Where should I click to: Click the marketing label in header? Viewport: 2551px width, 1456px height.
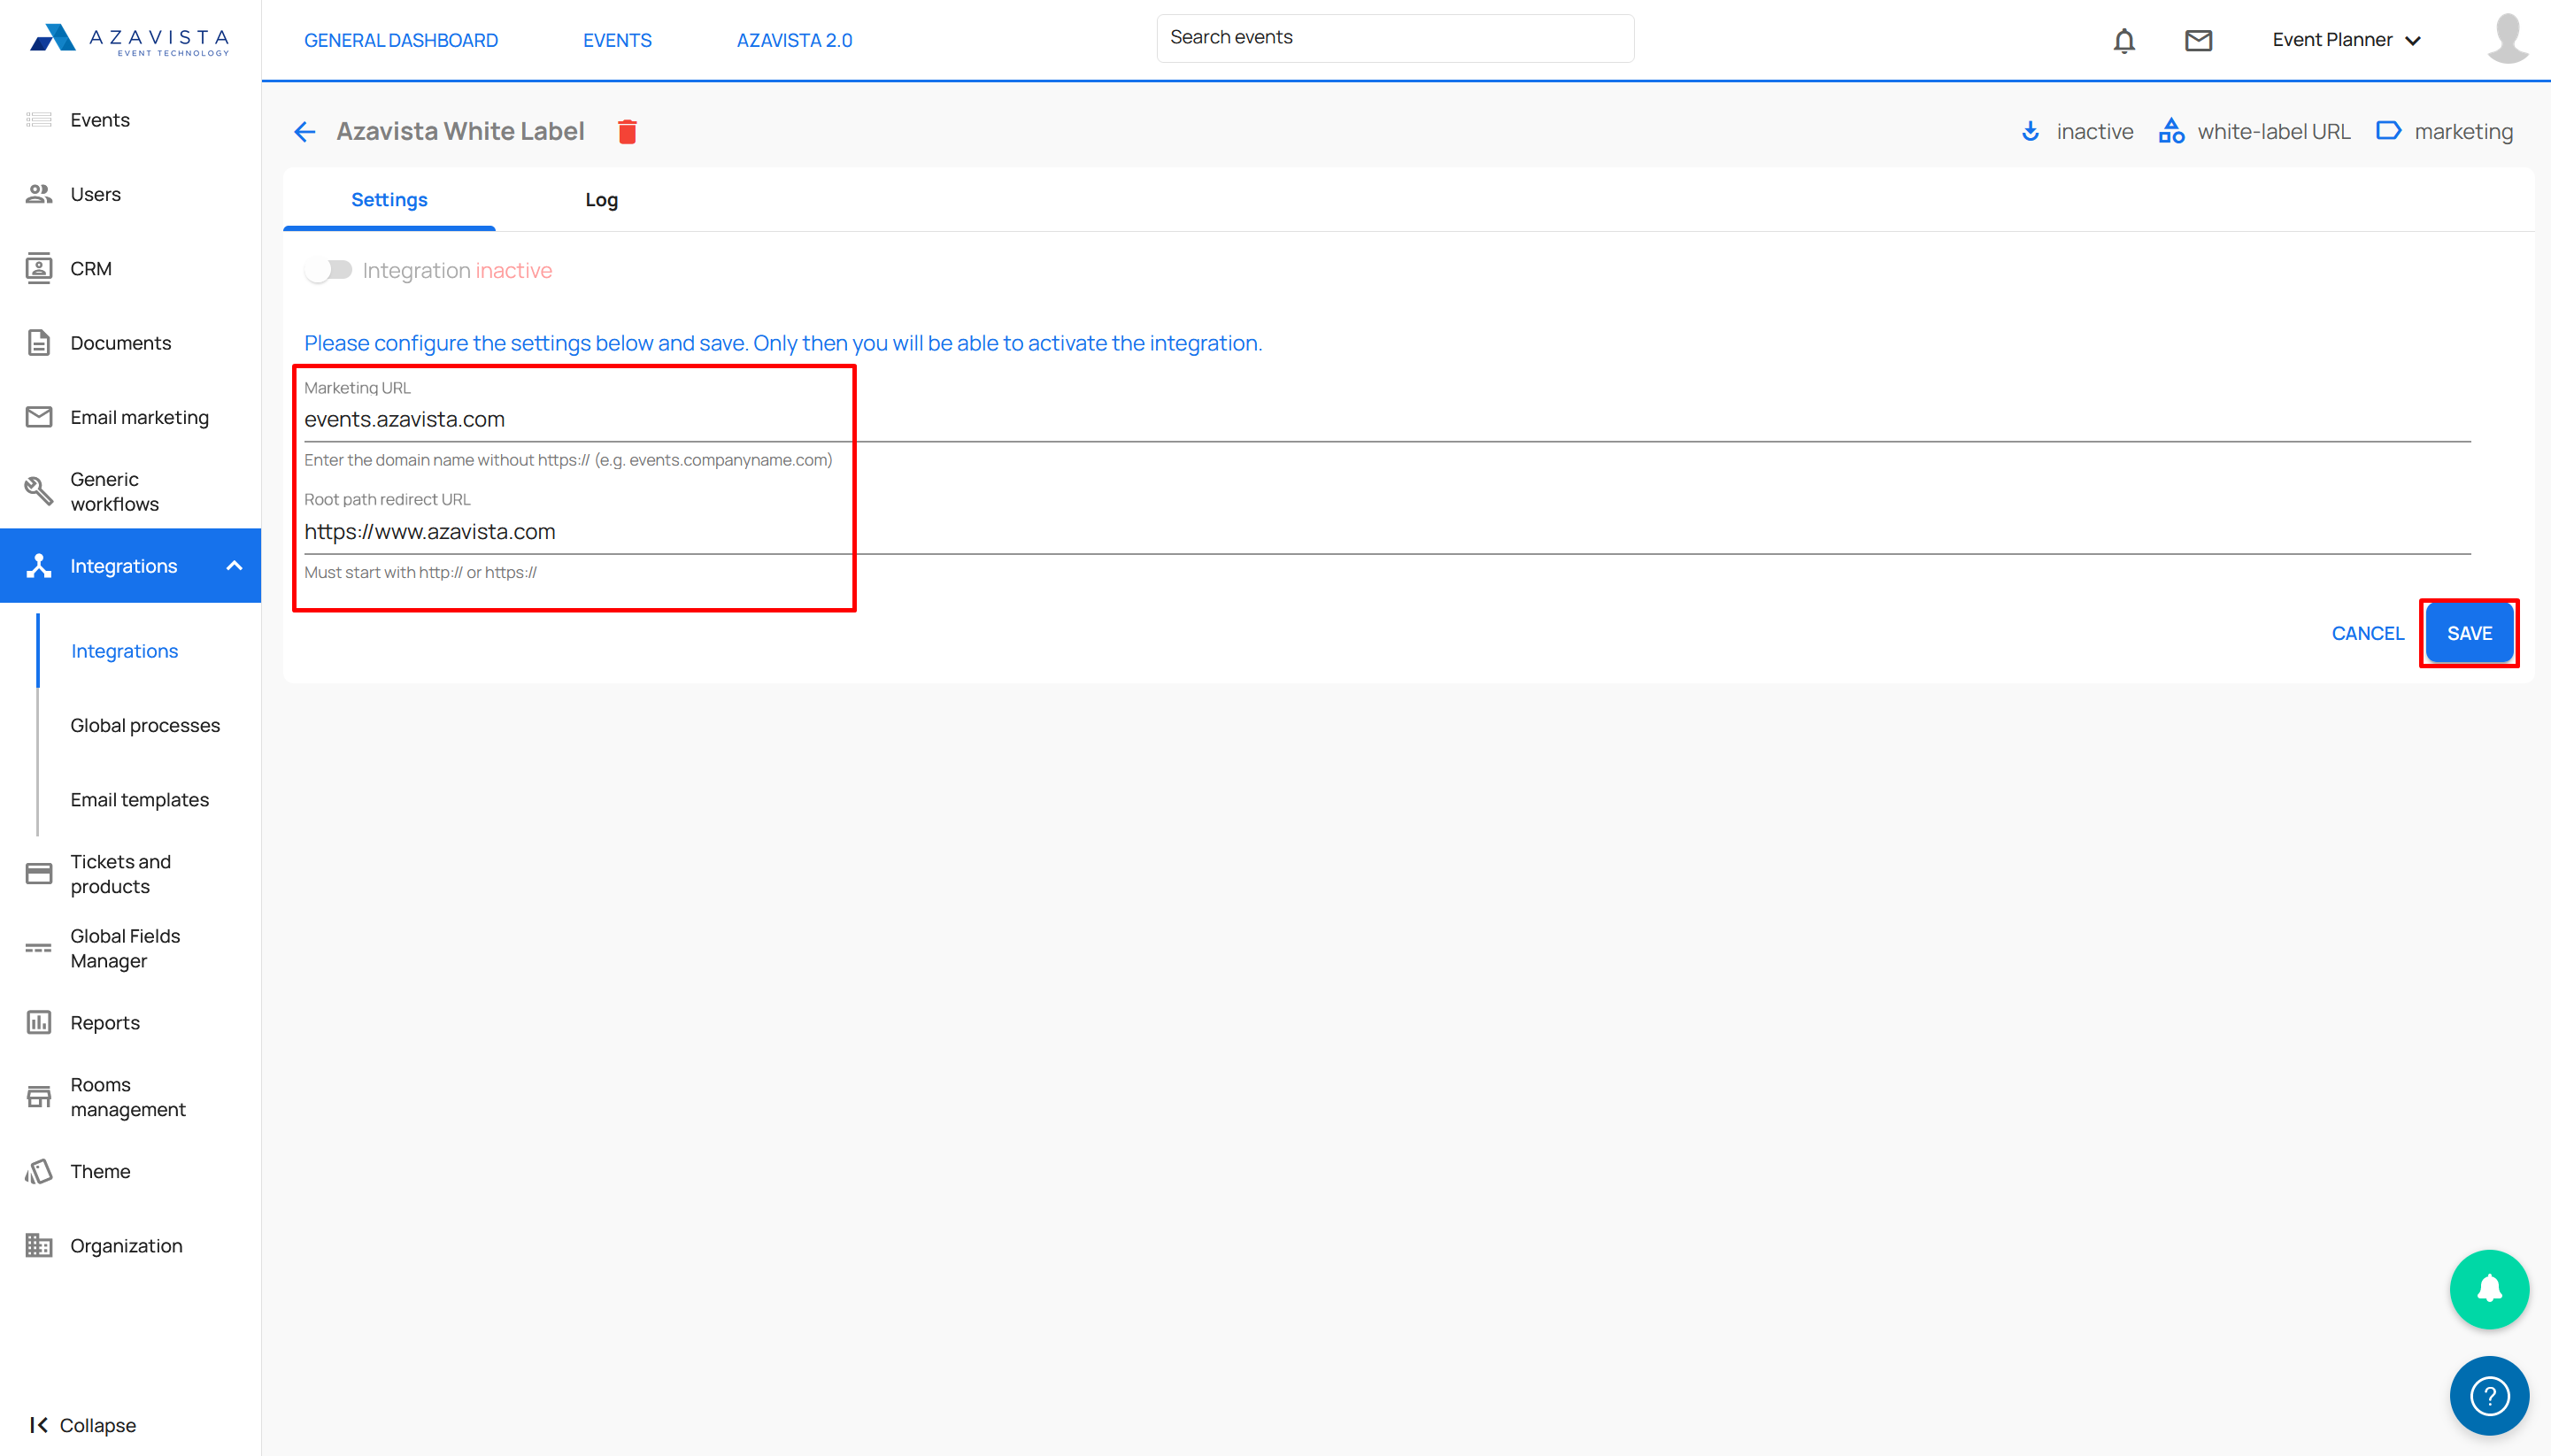tap(2463, 131)
